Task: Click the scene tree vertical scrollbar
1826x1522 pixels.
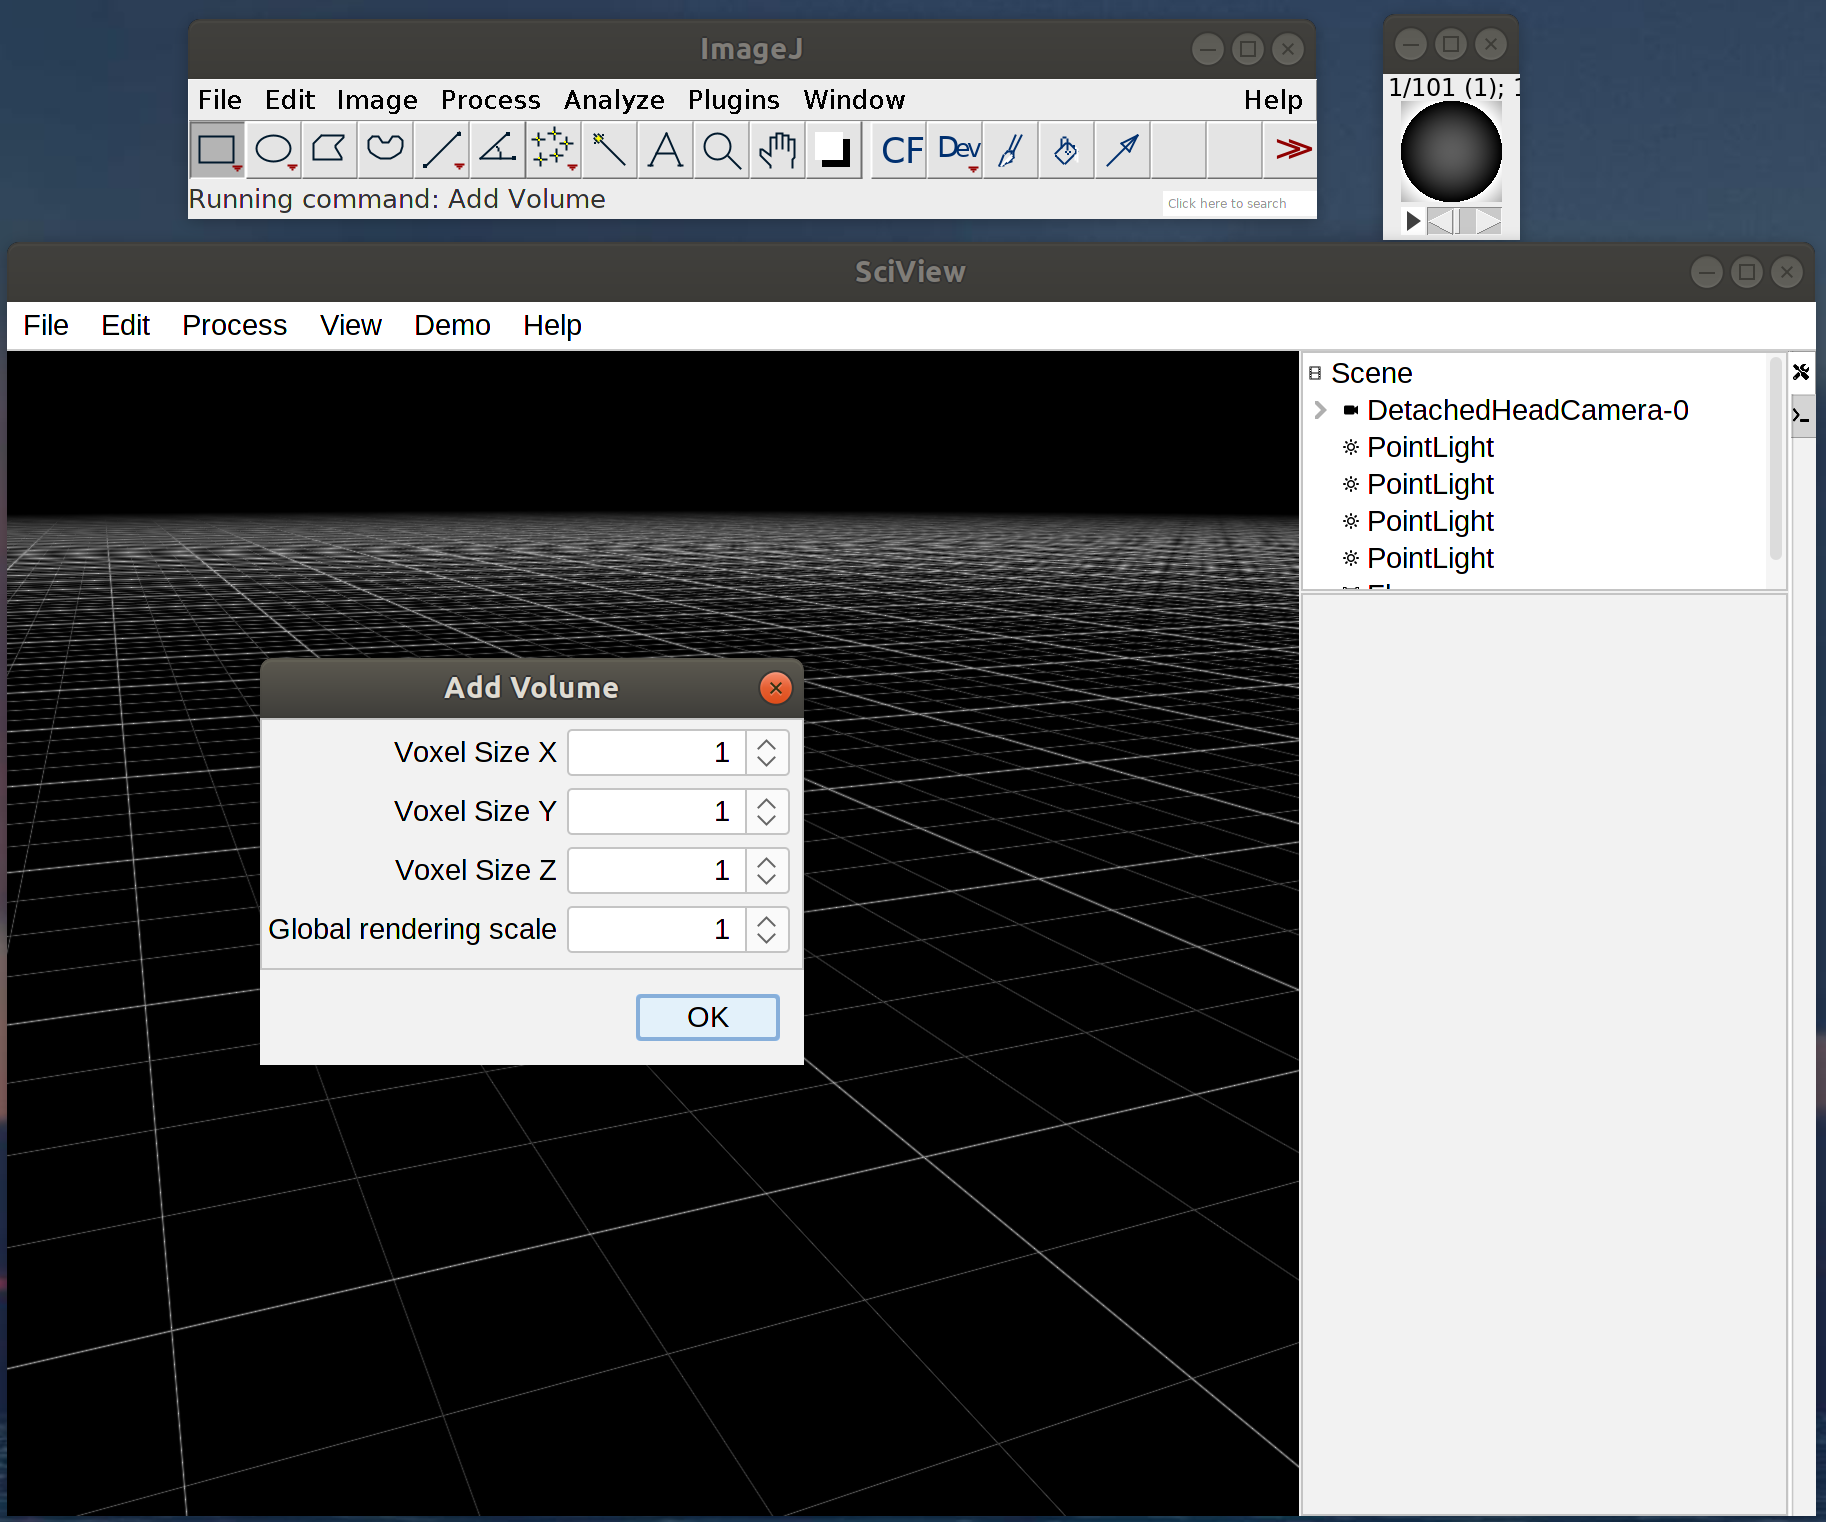Action: click(1776, 458)
